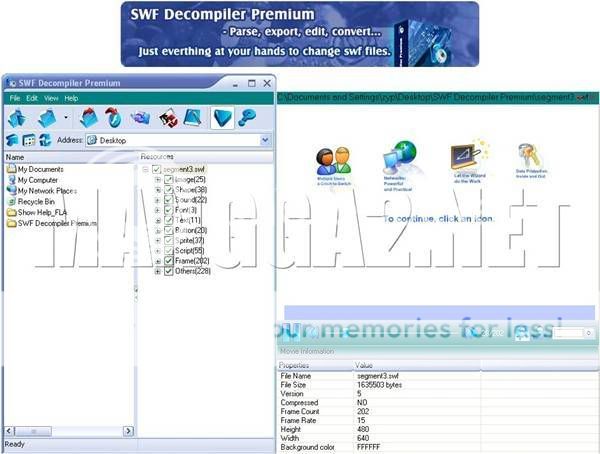Click the '1635503 bytes' value cell
600x454 pixels.
pyautogui.click(x=379, y=385)
